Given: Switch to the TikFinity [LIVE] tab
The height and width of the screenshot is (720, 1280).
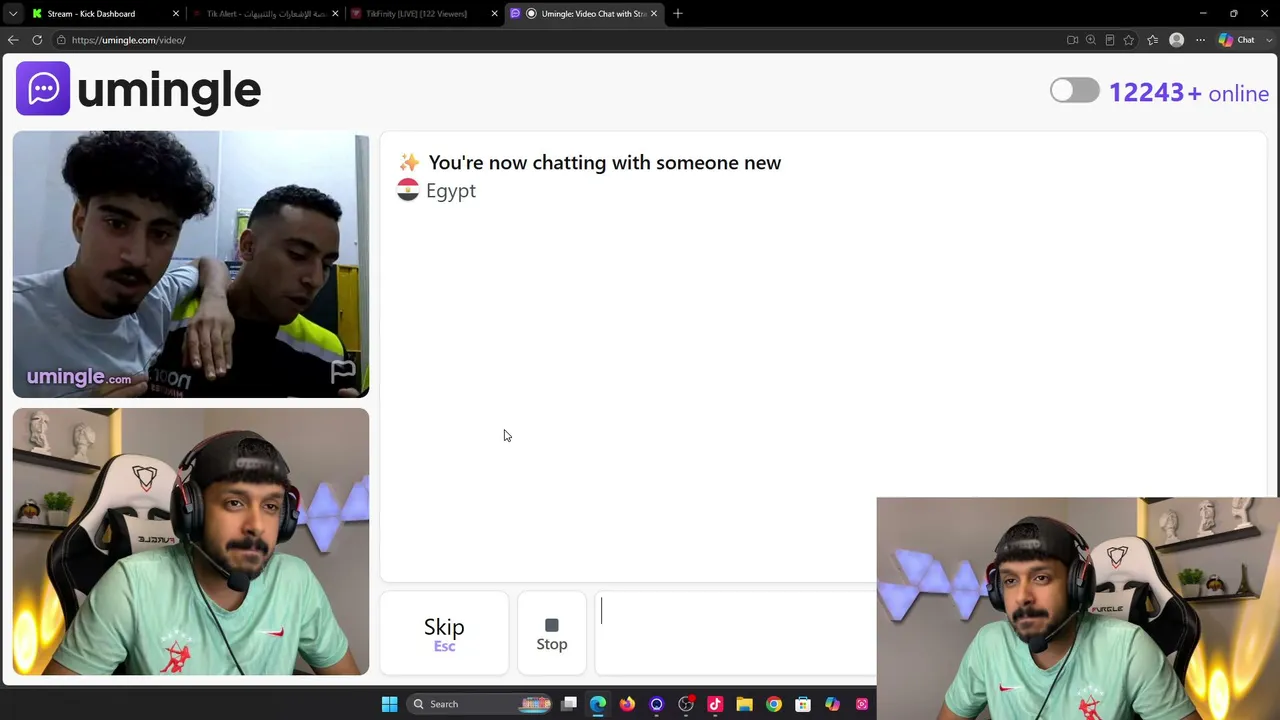Looking at the screenshot, I should pos(424,13).
